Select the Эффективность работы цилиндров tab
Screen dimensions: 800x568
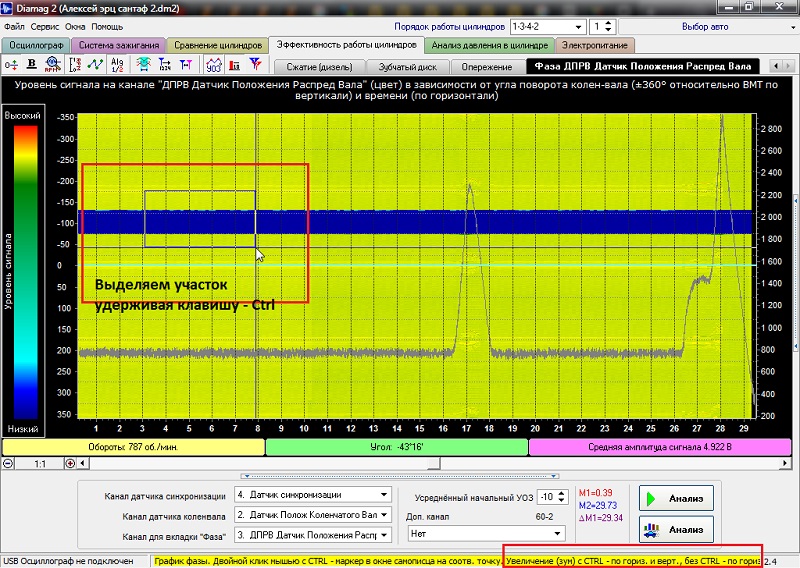(346, 45)
